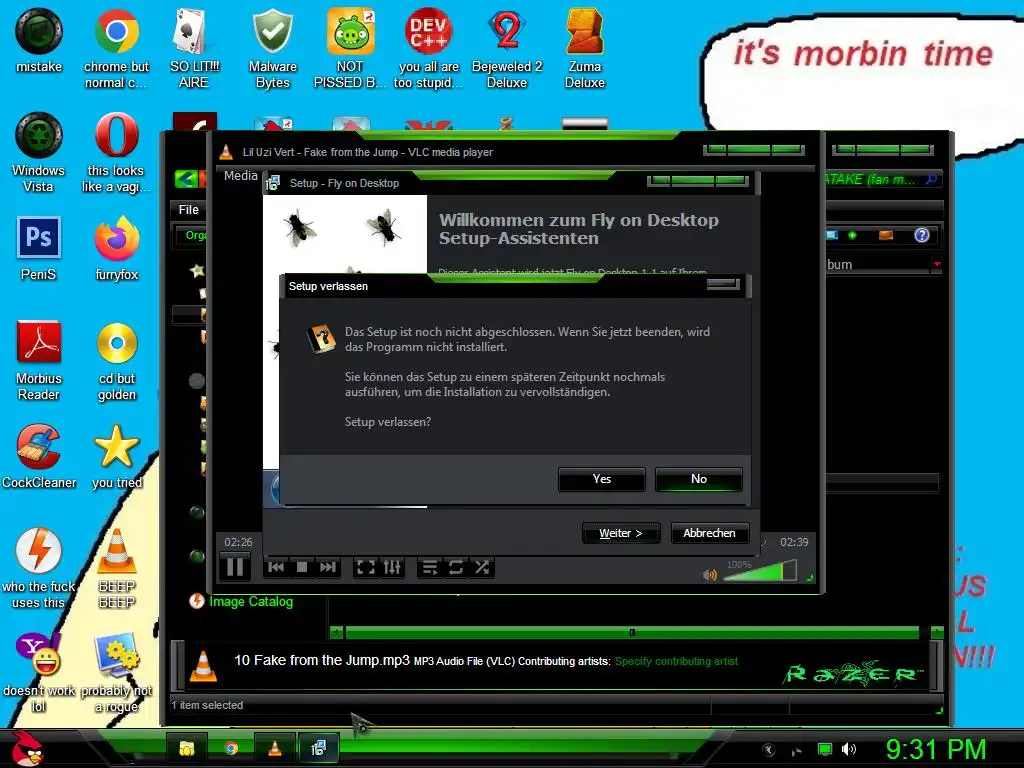Open the NOT PISSED Bad Piggies icon

350,48
